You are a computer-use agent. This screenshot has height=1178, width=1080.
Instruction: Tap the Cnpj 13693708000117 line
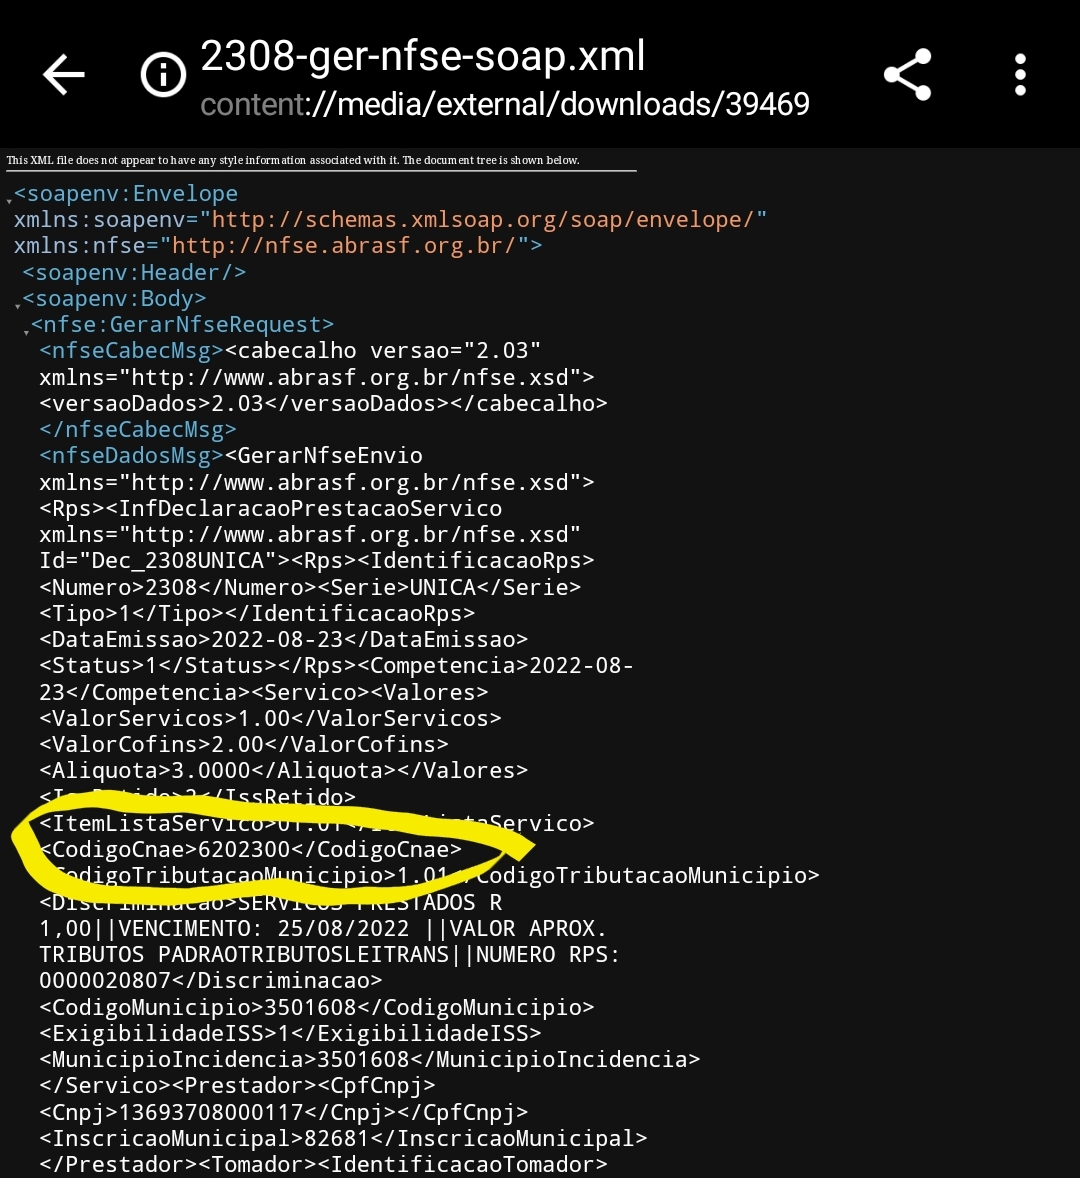pos(284,1112)
